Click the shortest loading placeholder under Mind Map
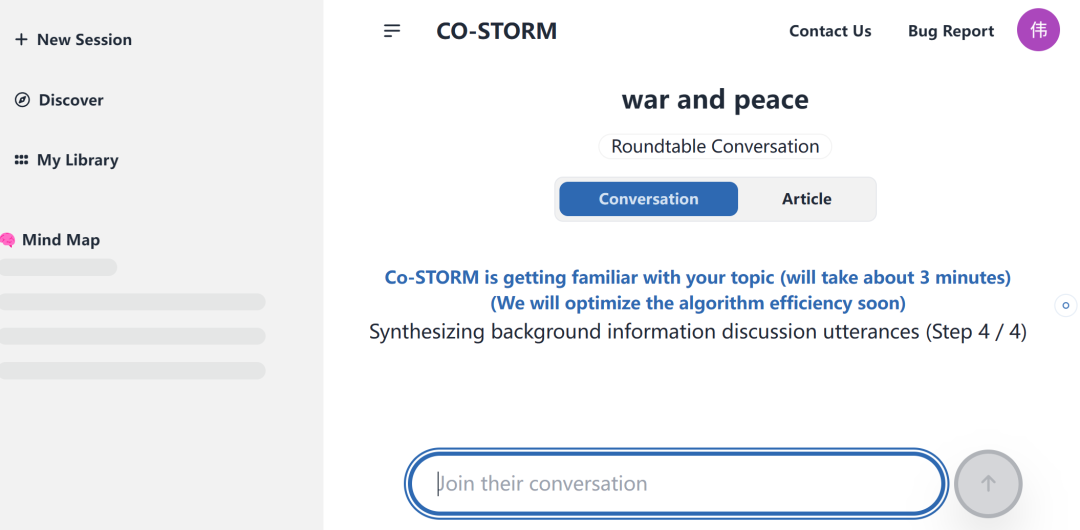This screenshot has width=1080, height=530. click(58, 267)
